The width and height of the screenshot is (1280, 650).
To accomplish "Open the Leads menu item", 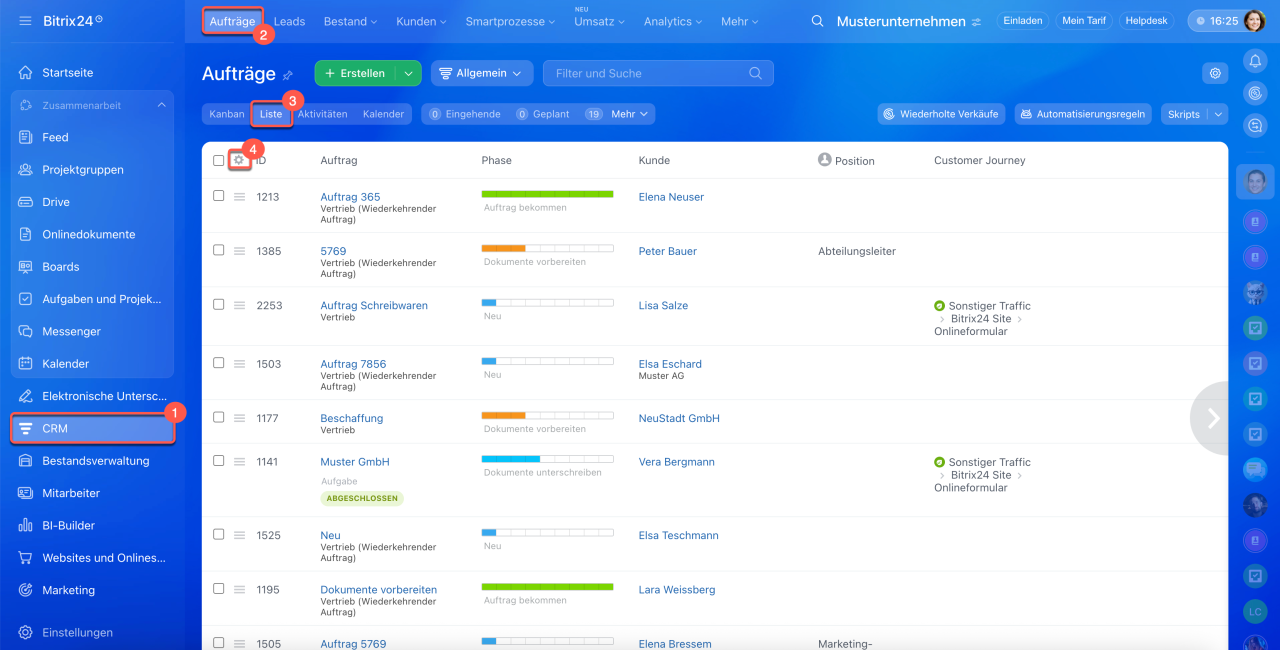I will (x=289, y=21).
